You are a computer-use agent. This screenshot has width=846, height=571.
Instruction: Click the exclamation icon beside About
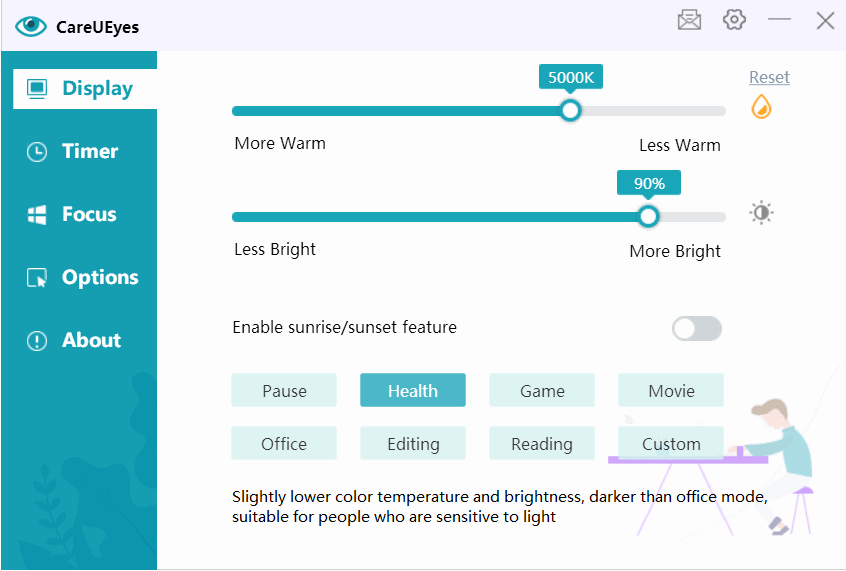(37, 341)
